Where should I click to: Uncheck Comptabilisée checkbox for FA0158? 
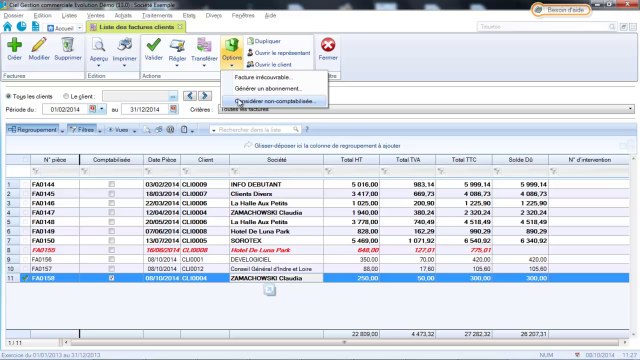[x=111, y=278]
